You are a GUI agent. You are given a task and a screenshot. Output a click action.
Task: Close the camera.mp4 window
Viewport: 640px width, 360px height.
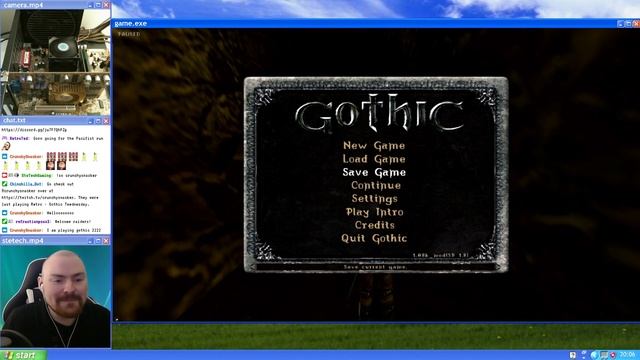coord(106,5)
